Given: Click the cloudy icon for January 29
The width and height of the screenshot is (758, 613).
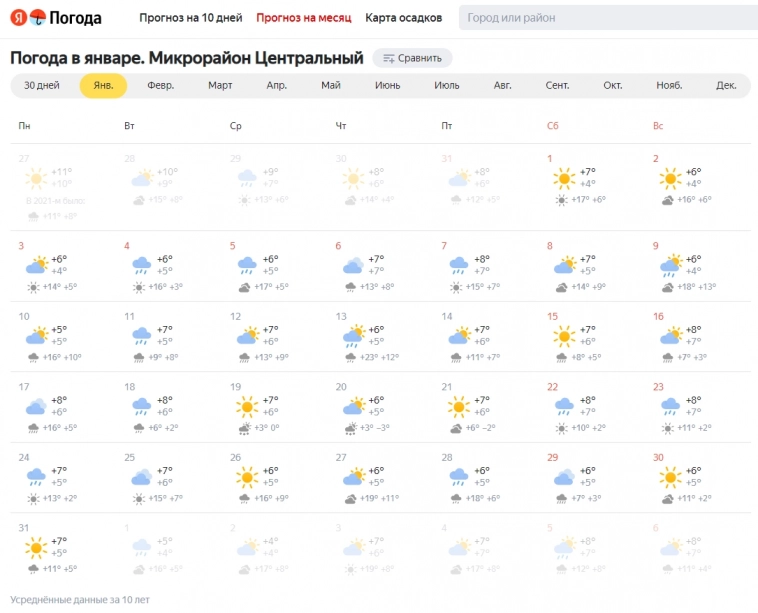Looking at the screenshot, I should tap(564, 477).
